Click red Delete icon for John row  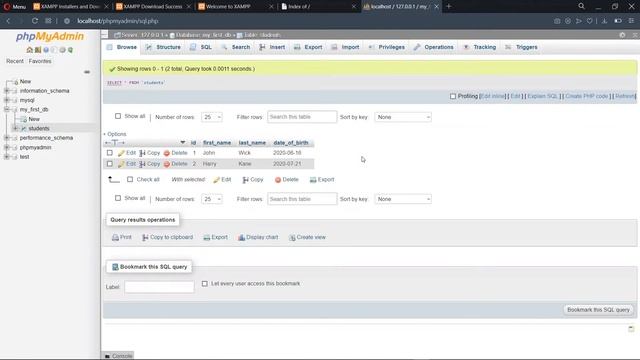pyautogui.click(x=167, y=153)
